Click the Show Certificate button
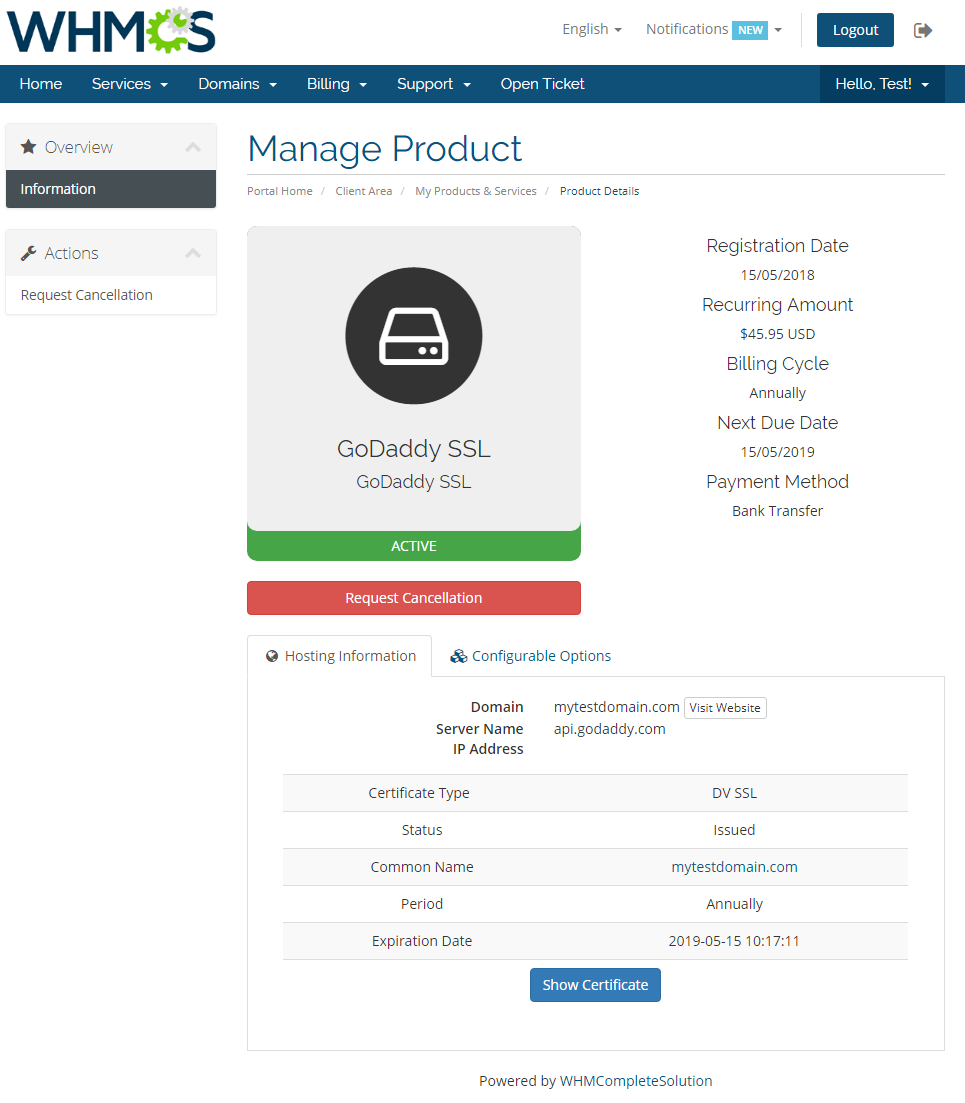 [x=595, y=985]
